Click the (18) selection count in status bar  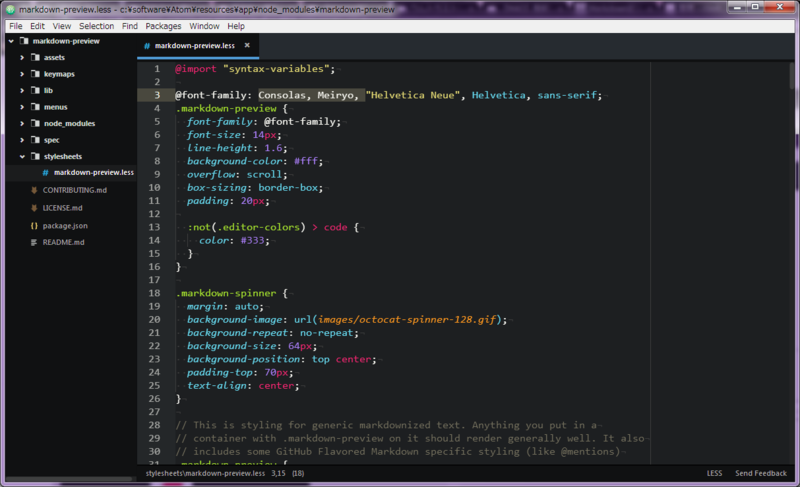(298, 473)
